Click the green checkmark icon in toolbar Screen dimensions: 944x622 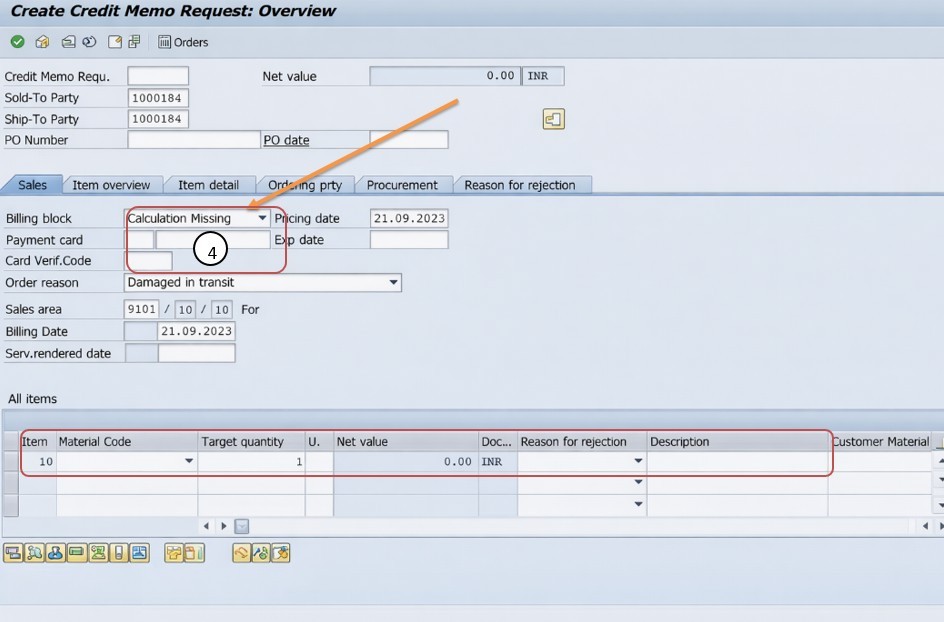tap(17, 42)
